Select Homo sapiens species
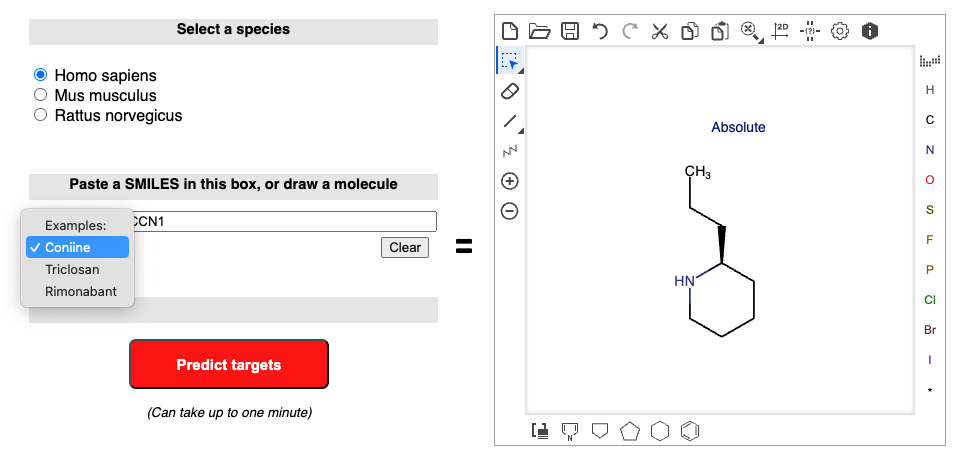The width and height of the screenshot is (970, 471). tap(41, 75)
